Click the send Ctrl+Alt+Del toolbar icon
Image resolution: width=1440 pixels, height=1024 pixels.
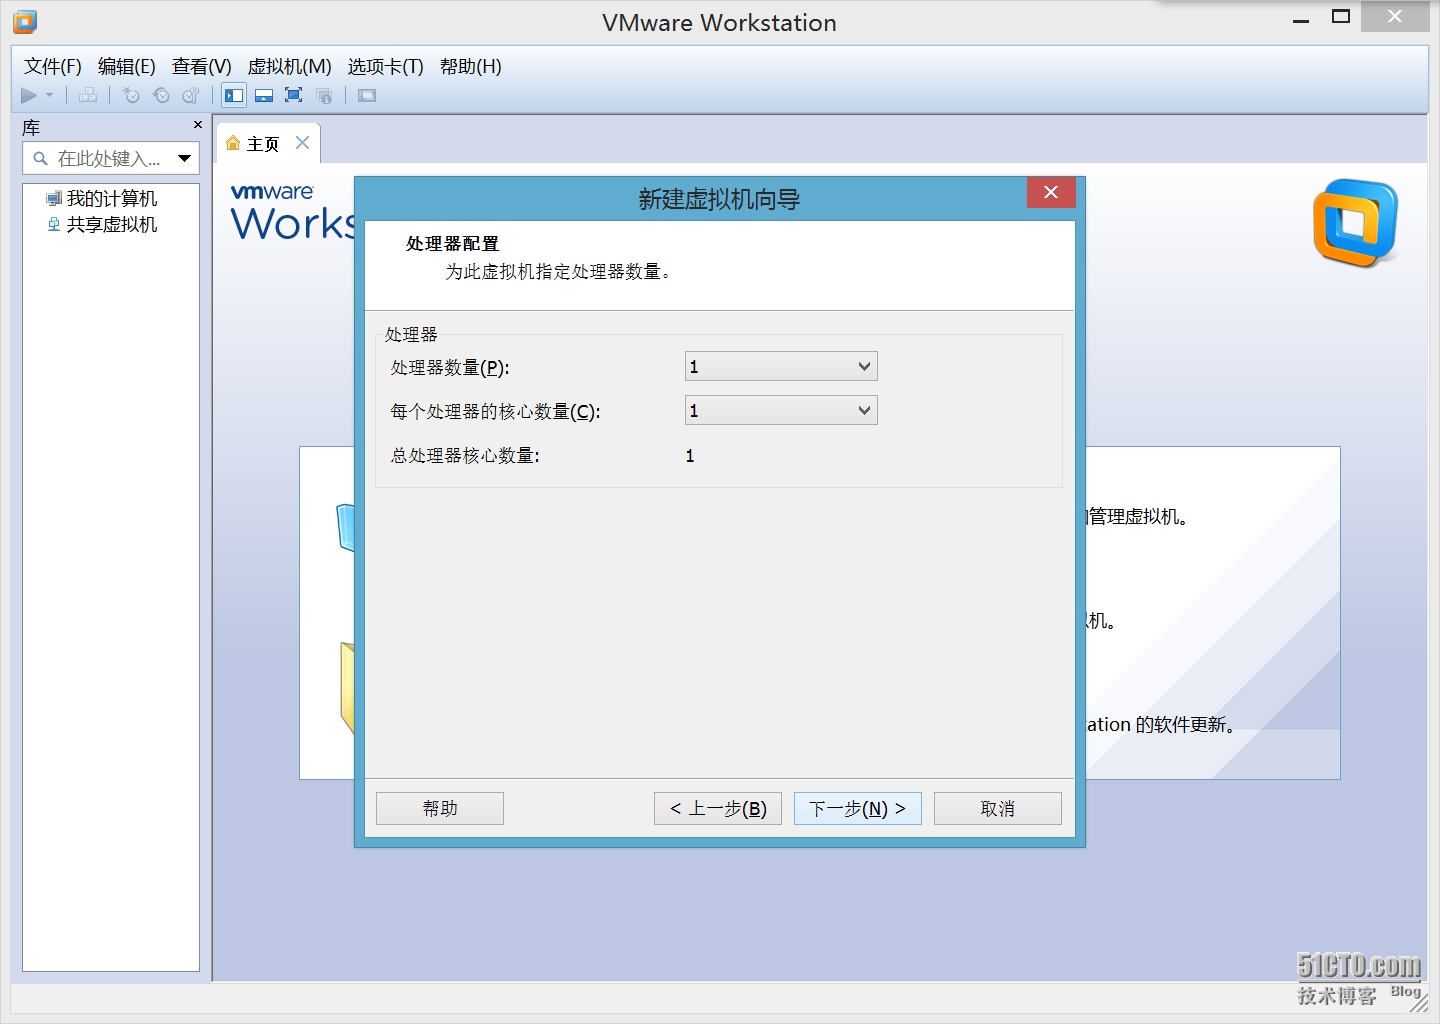(x=88, y=95)
